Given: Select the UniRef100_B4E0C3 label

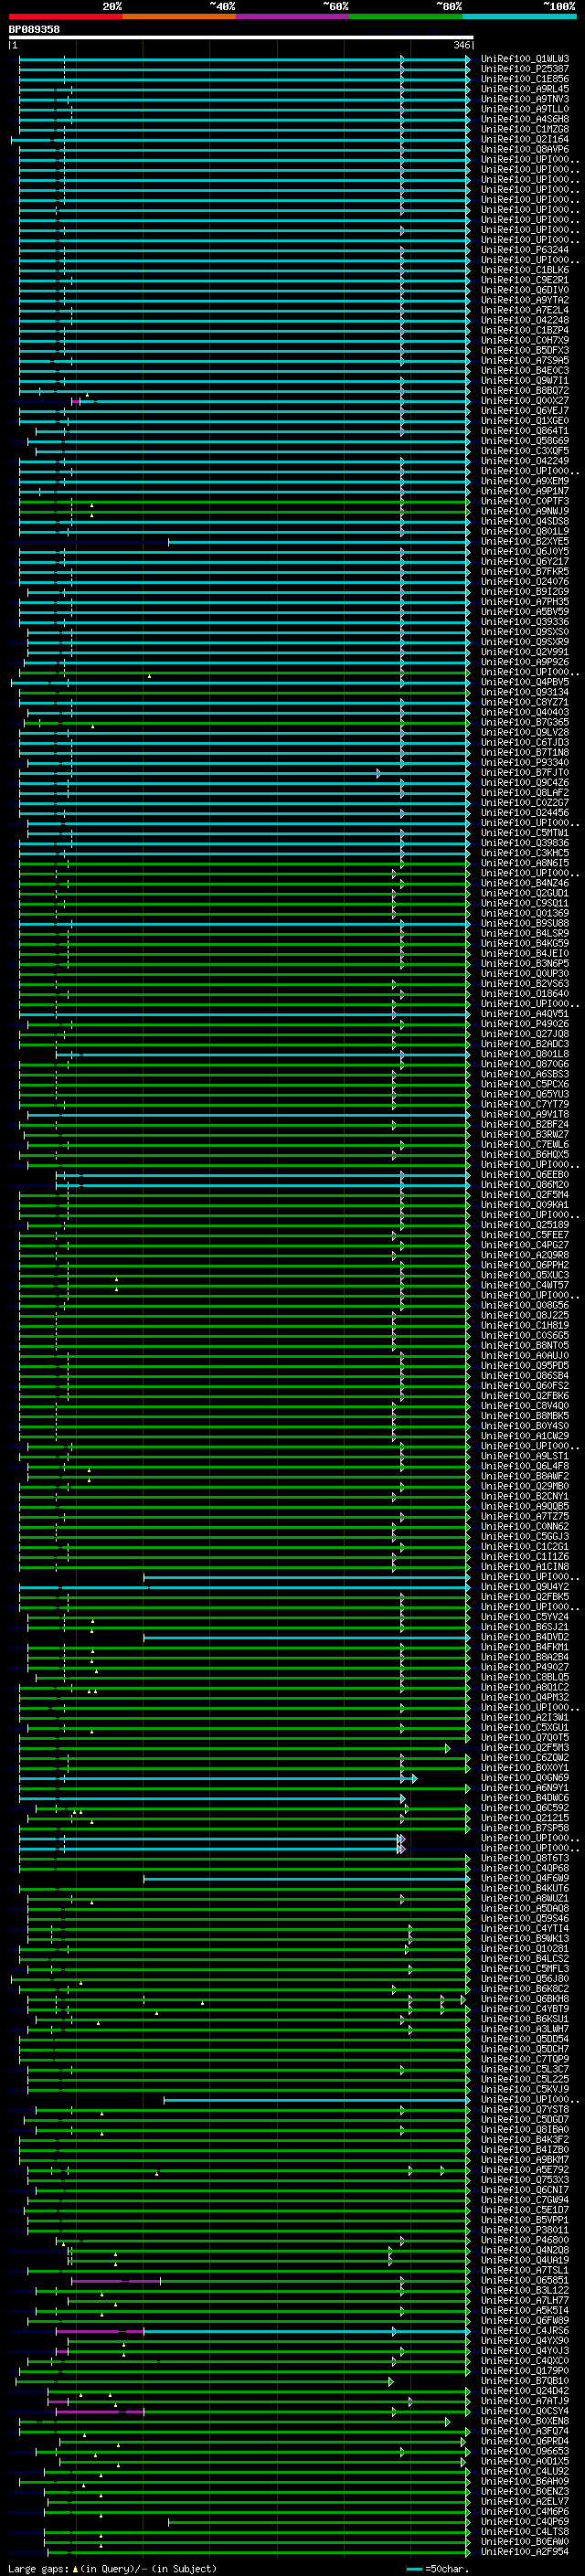Looking at the screenshot, I should coord(525,370).
